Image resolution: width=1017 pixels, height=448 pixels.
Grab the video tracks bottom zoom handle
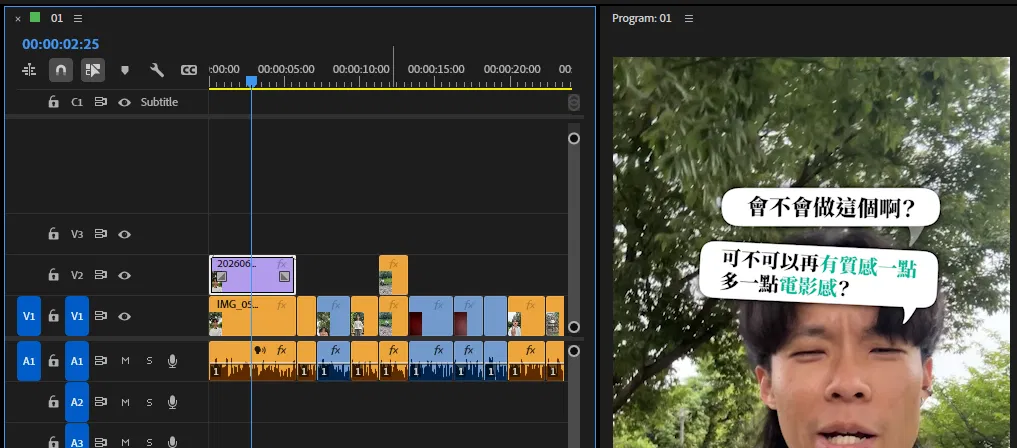point(574,327)
